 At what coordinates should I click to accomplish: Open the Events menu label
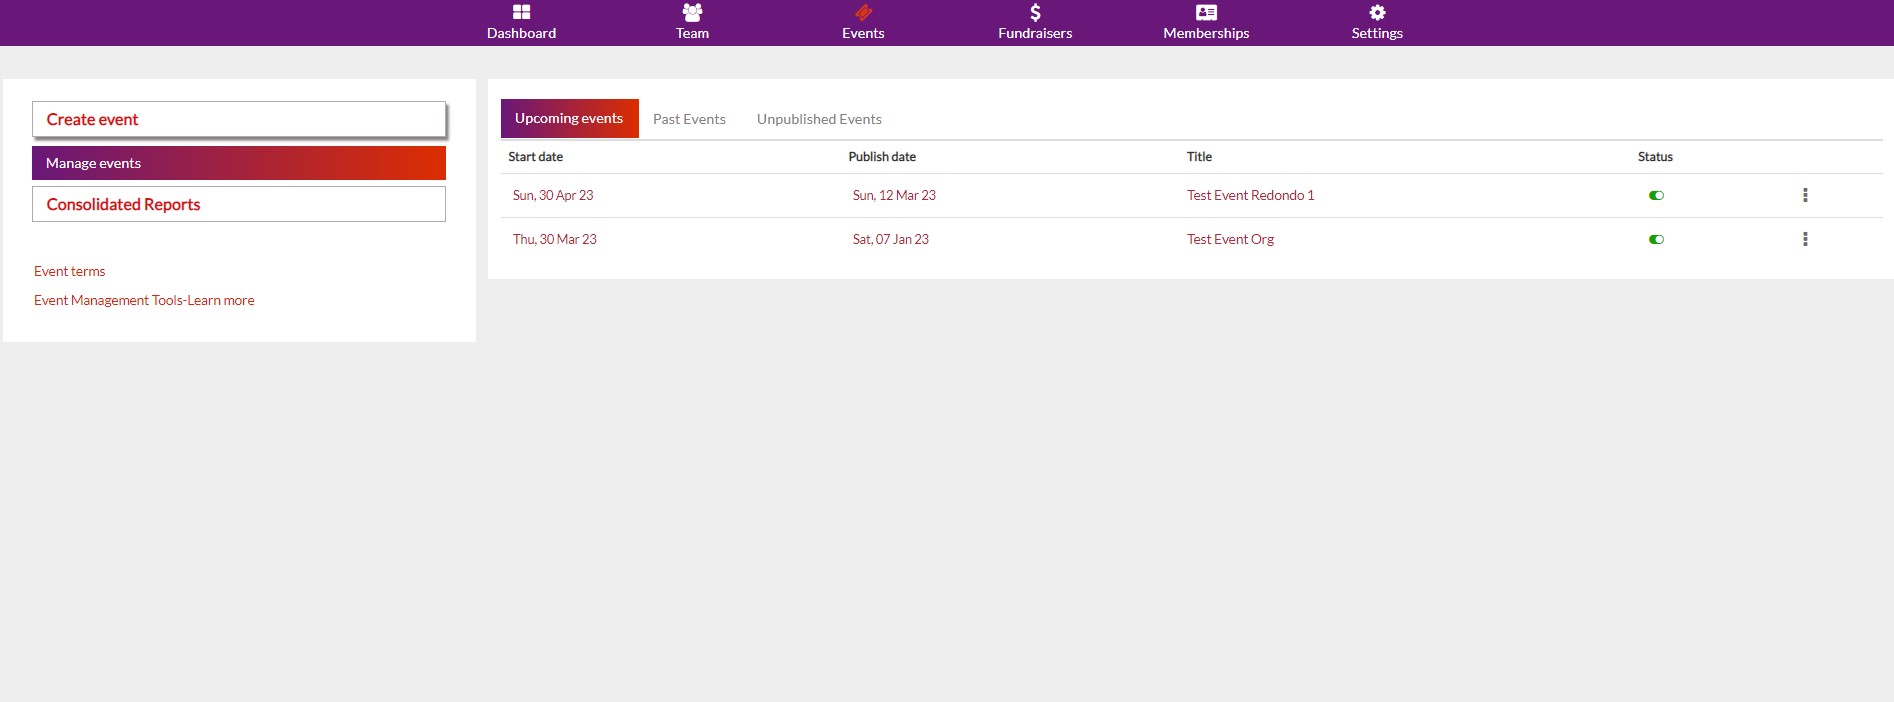point(863,33)
